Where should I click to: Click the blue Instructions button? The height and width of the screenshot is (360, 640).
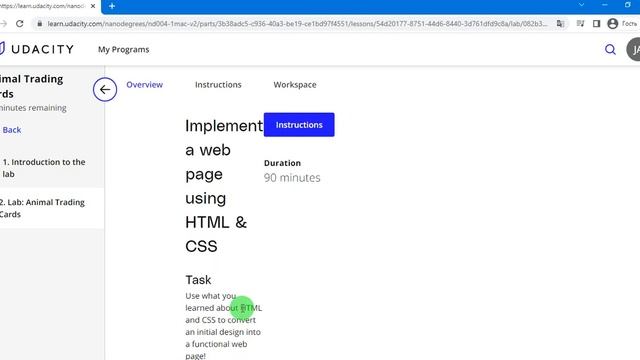(299, 124)
